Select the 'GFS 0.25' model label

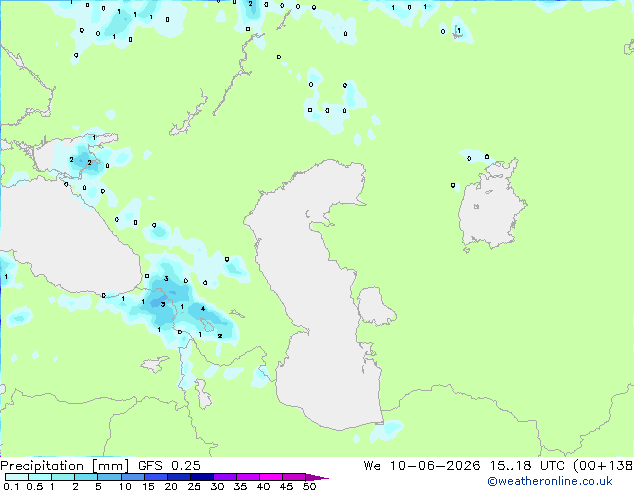click(169, 466)
